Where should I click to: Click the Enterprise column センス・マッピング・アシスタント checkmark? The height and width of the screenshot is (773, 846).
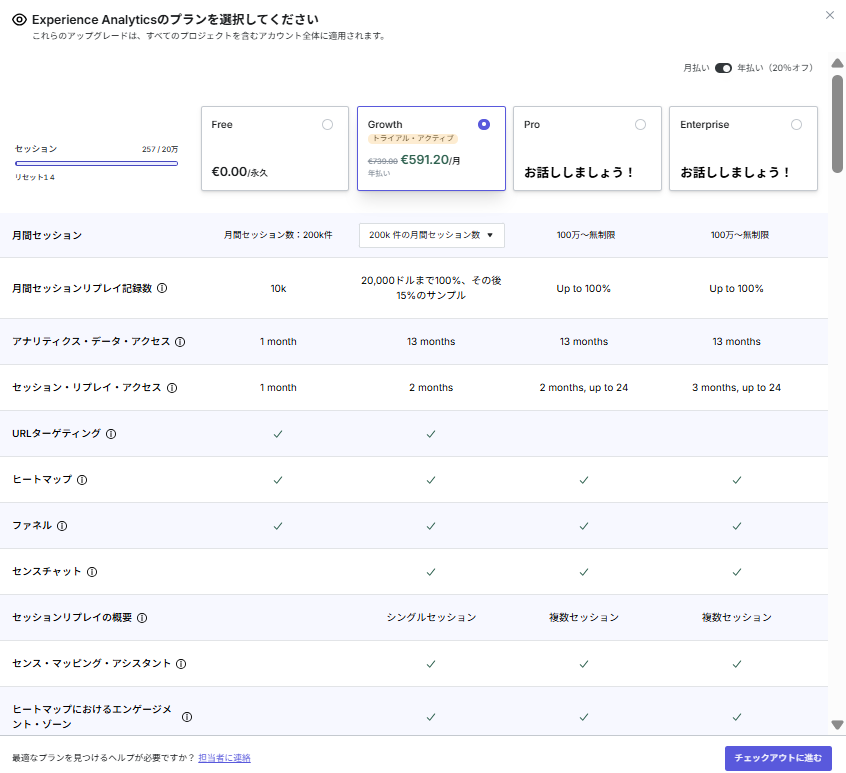(737, 664)
